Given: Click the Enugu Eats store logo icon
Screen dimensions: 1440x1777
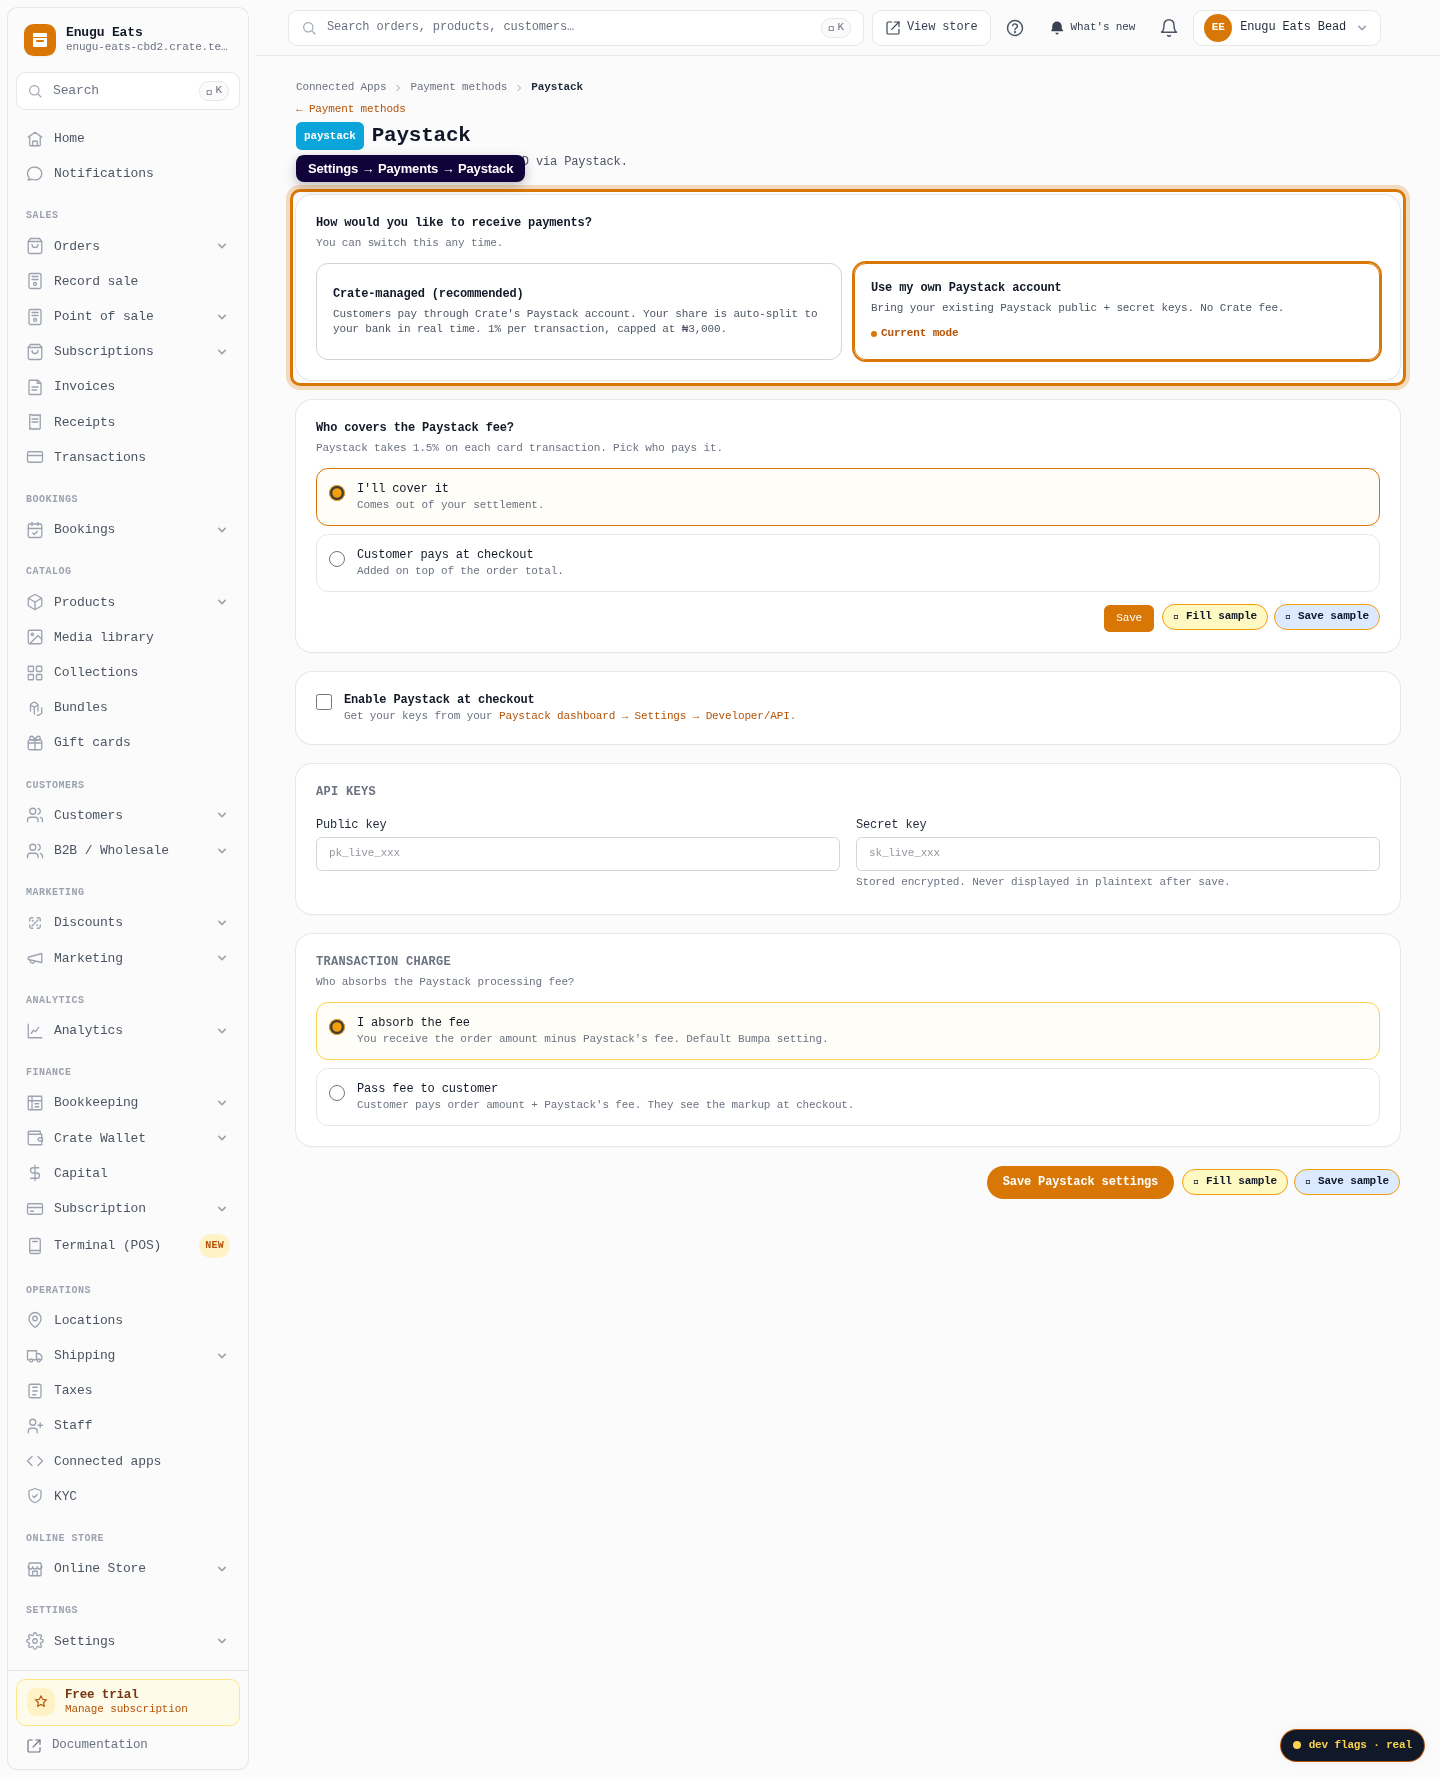Looking at the screenshot, I should [40, 40].
